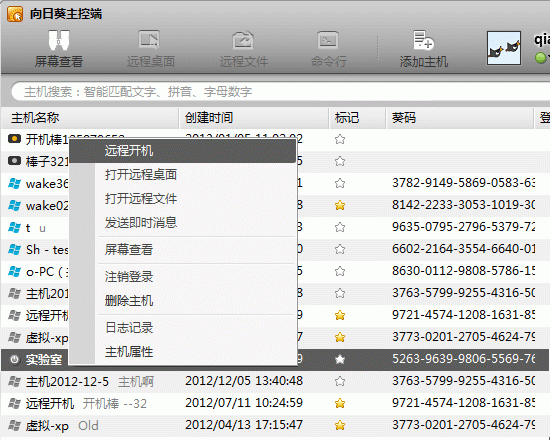Screen dimensions: 550x440
Task: Choose 打开远程桌面 from context menu
Action: tap(183, 175)
